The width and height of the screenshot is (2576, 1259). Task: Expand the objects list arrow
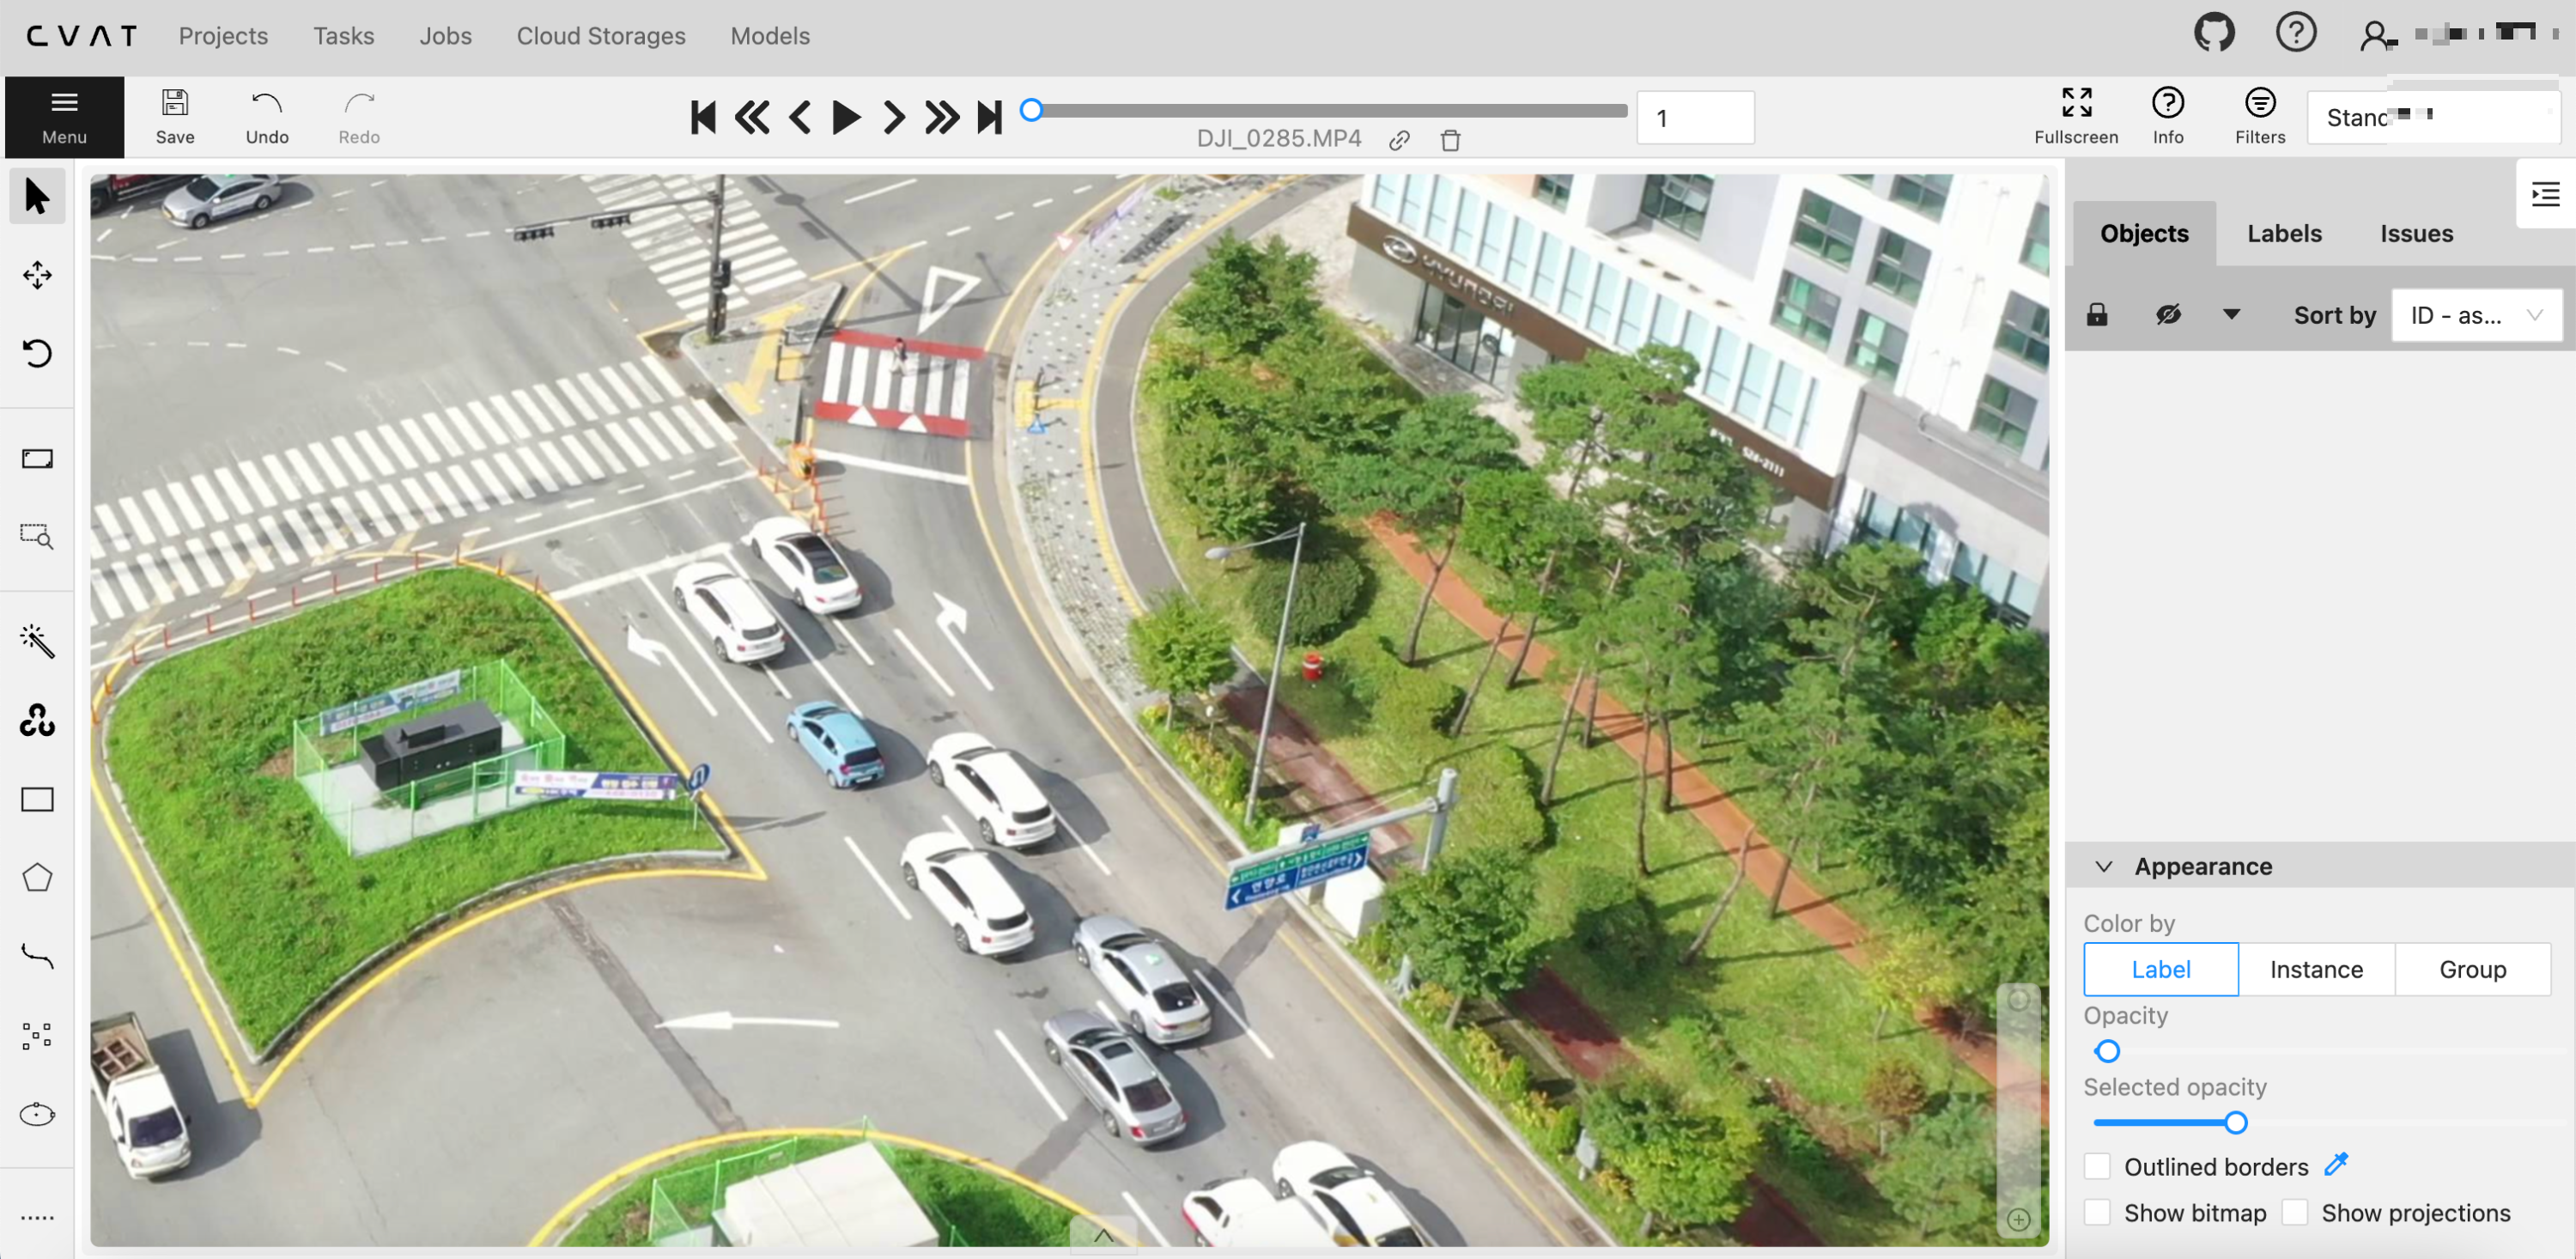(2231, 315)
